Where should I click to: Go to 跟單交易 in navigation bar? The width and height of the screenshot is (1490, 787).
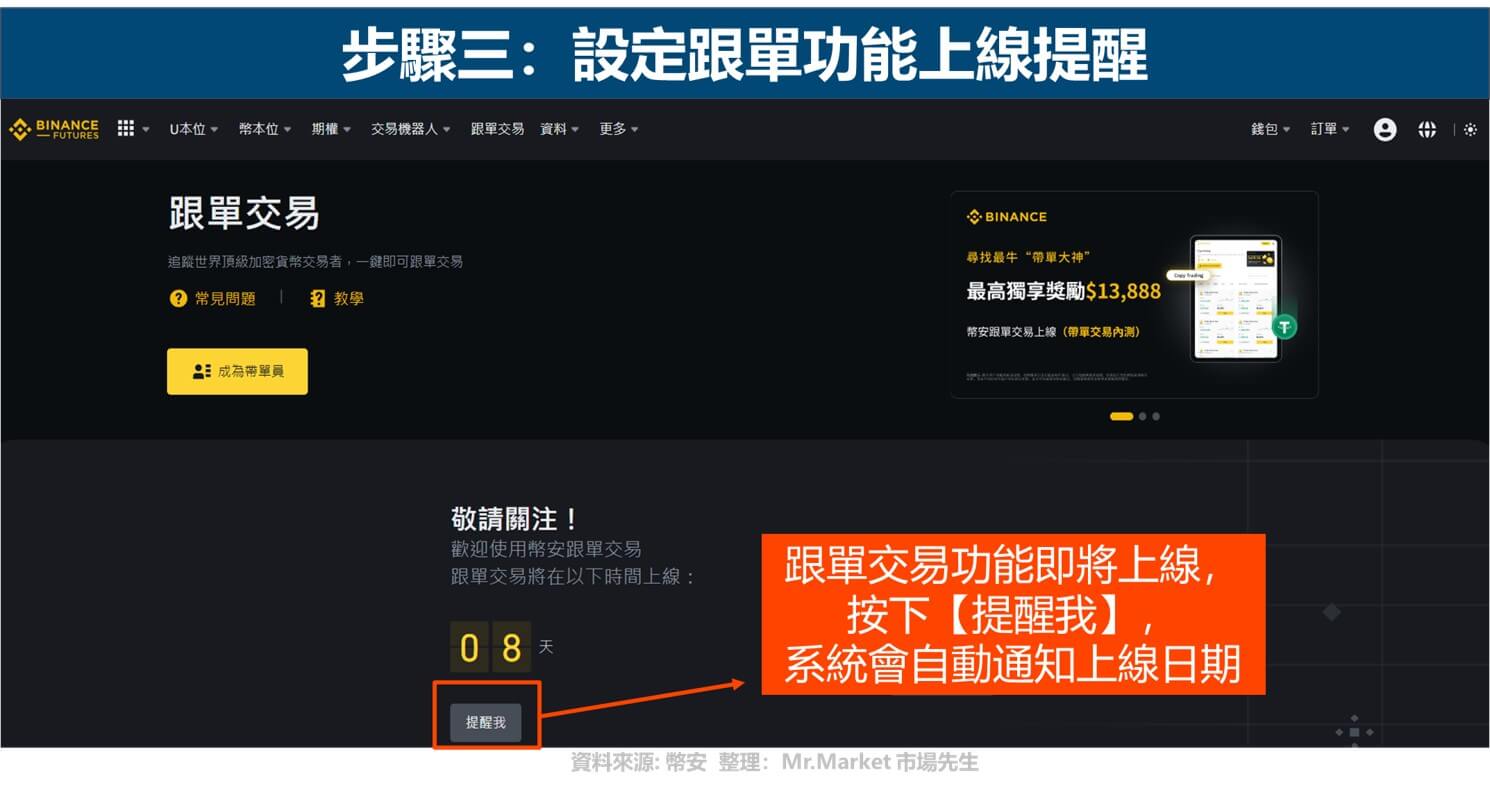[497, 129]
